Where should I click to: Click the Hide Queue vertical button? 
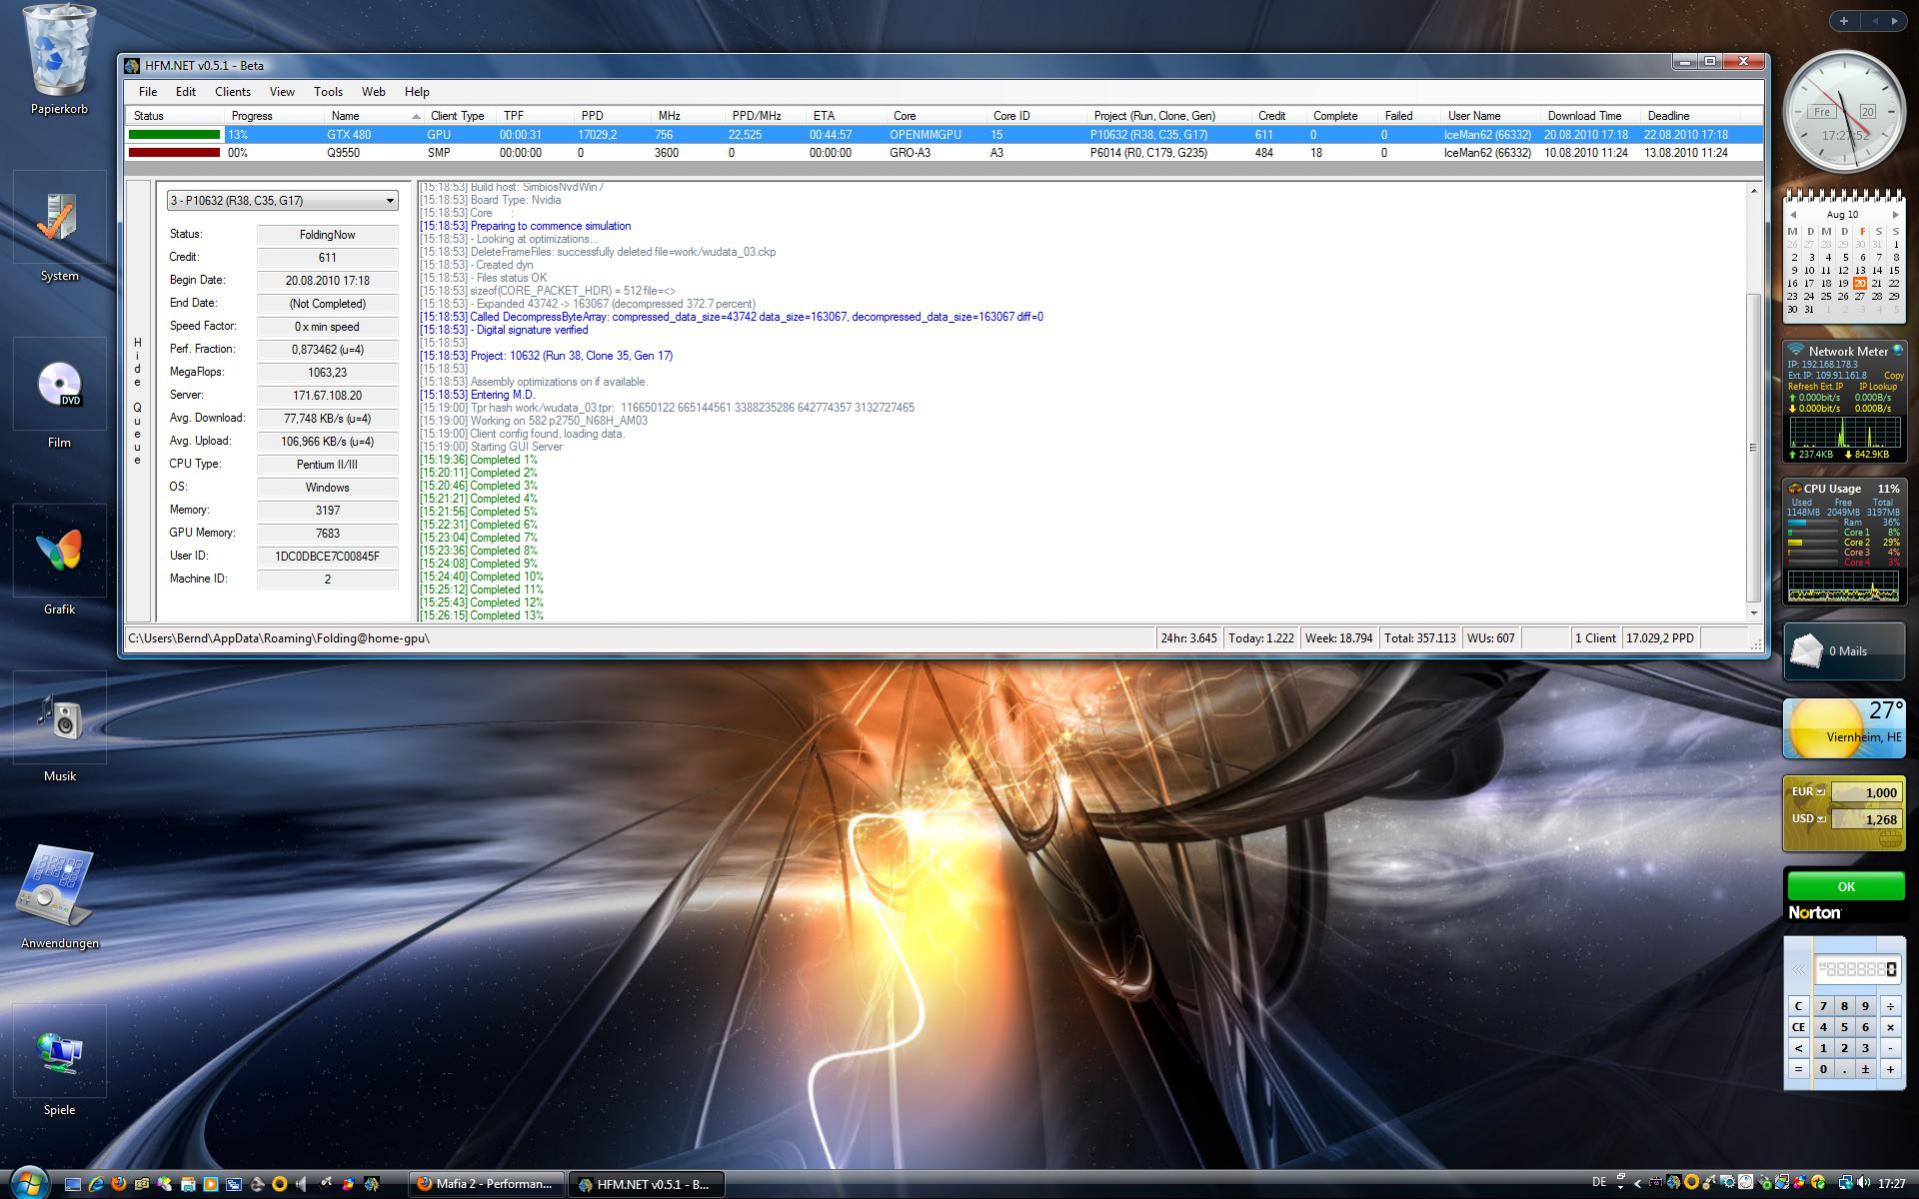point(138,401)
